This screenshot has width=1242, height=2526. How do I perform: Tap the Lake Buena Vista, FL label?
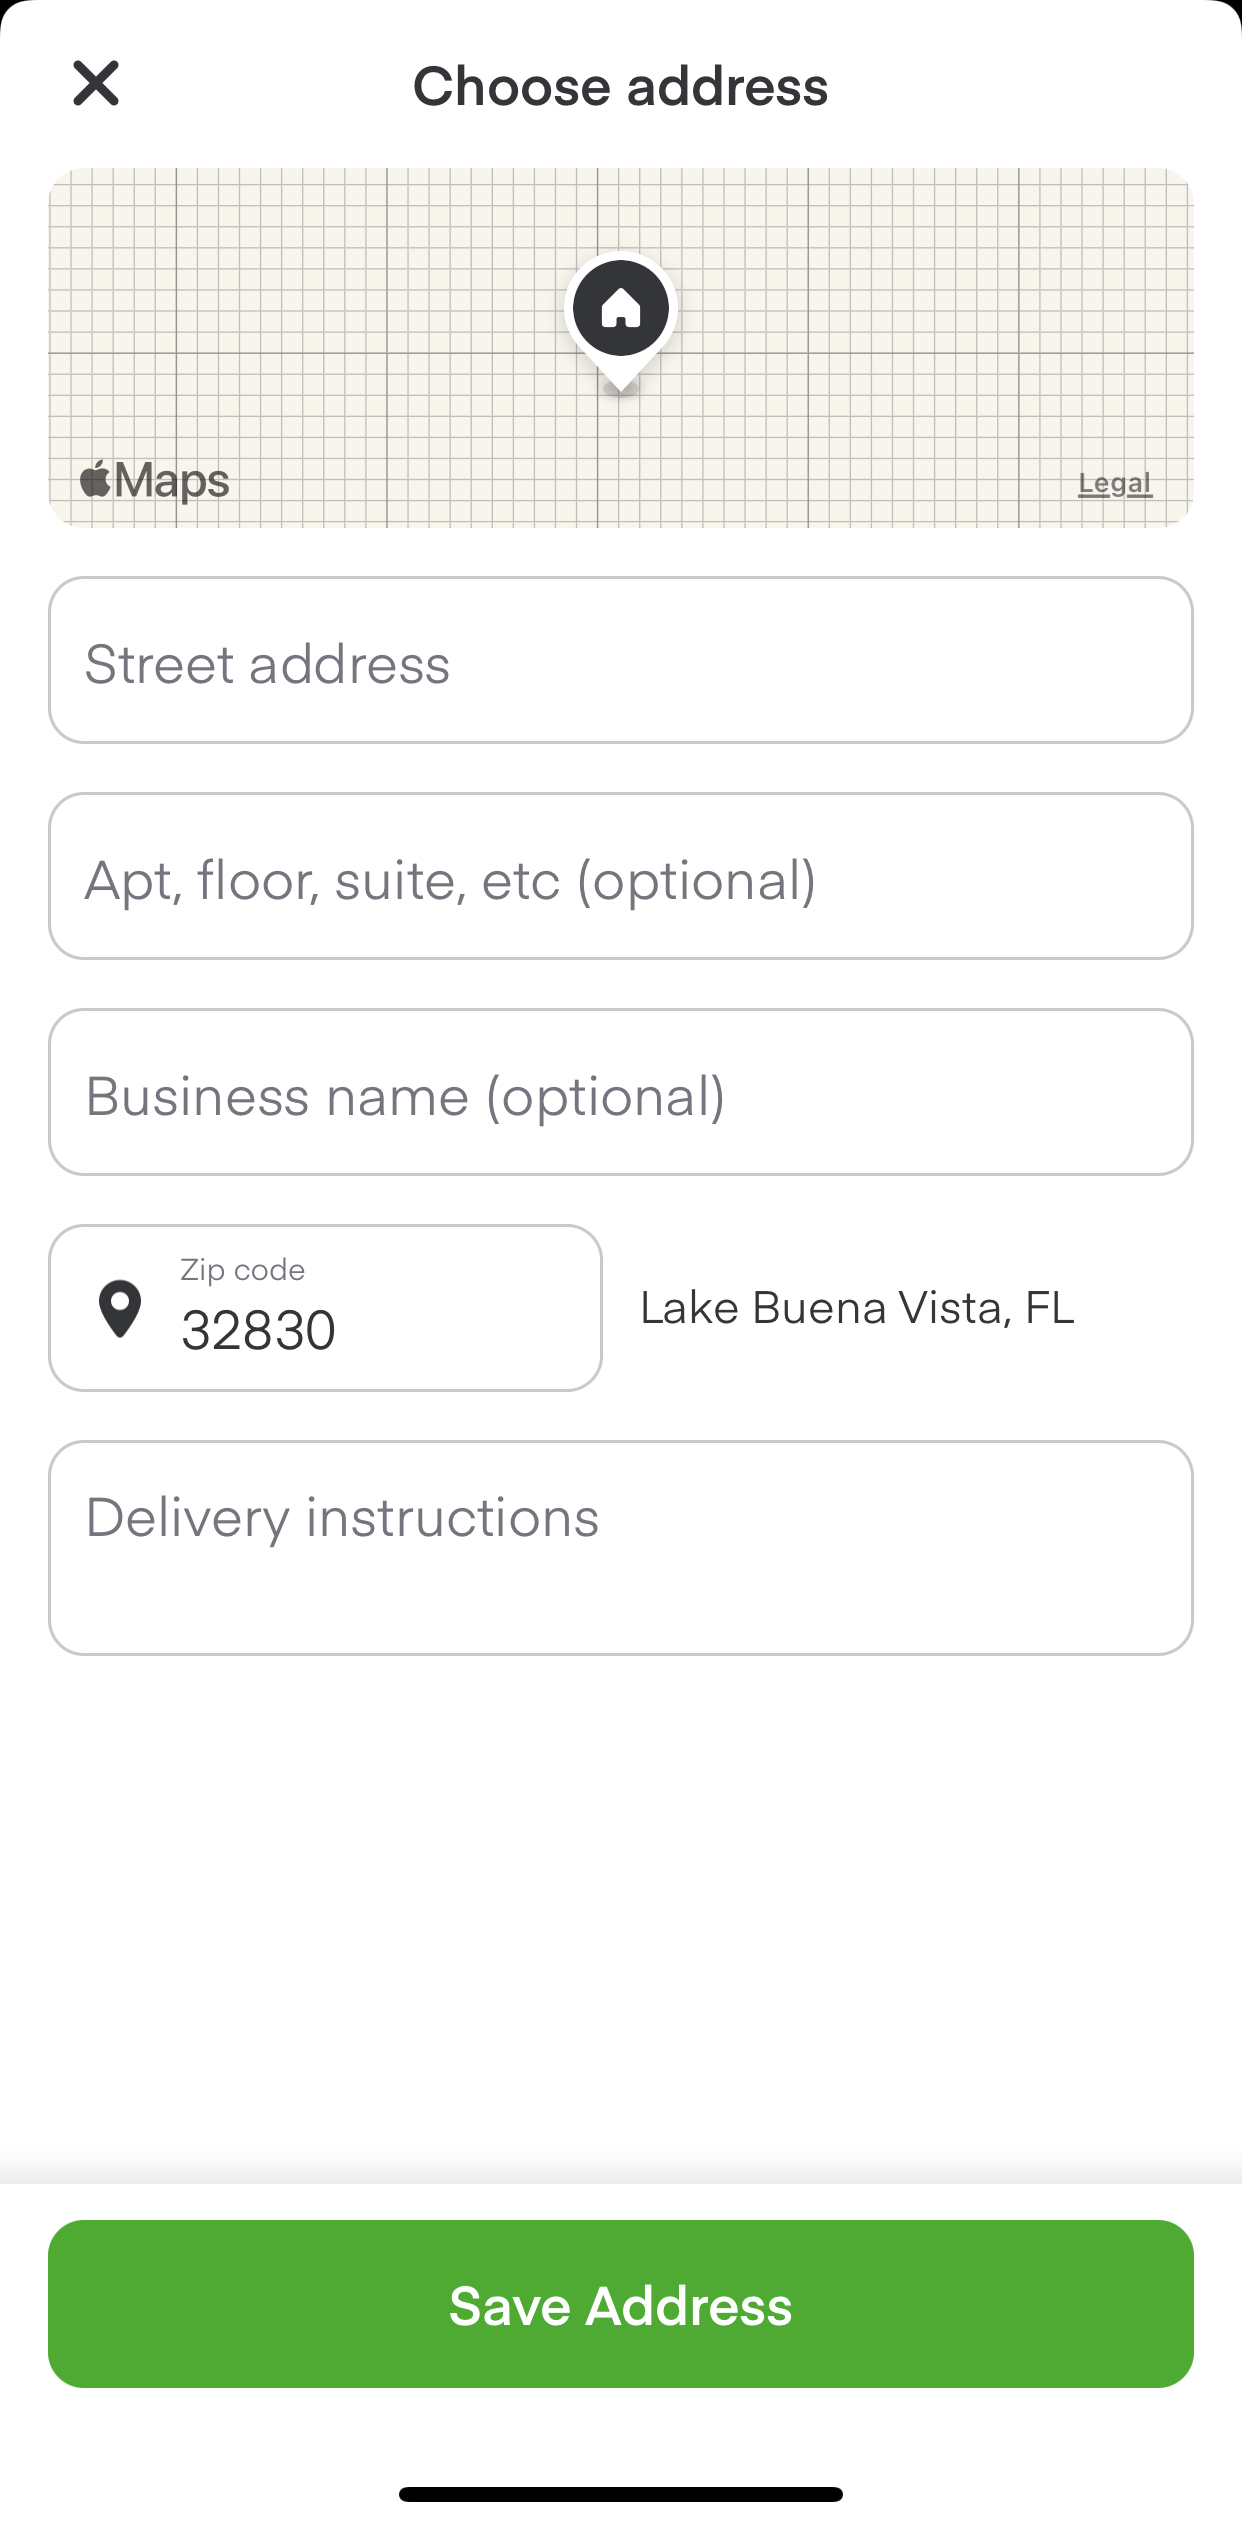click(x=857, y=1308)
